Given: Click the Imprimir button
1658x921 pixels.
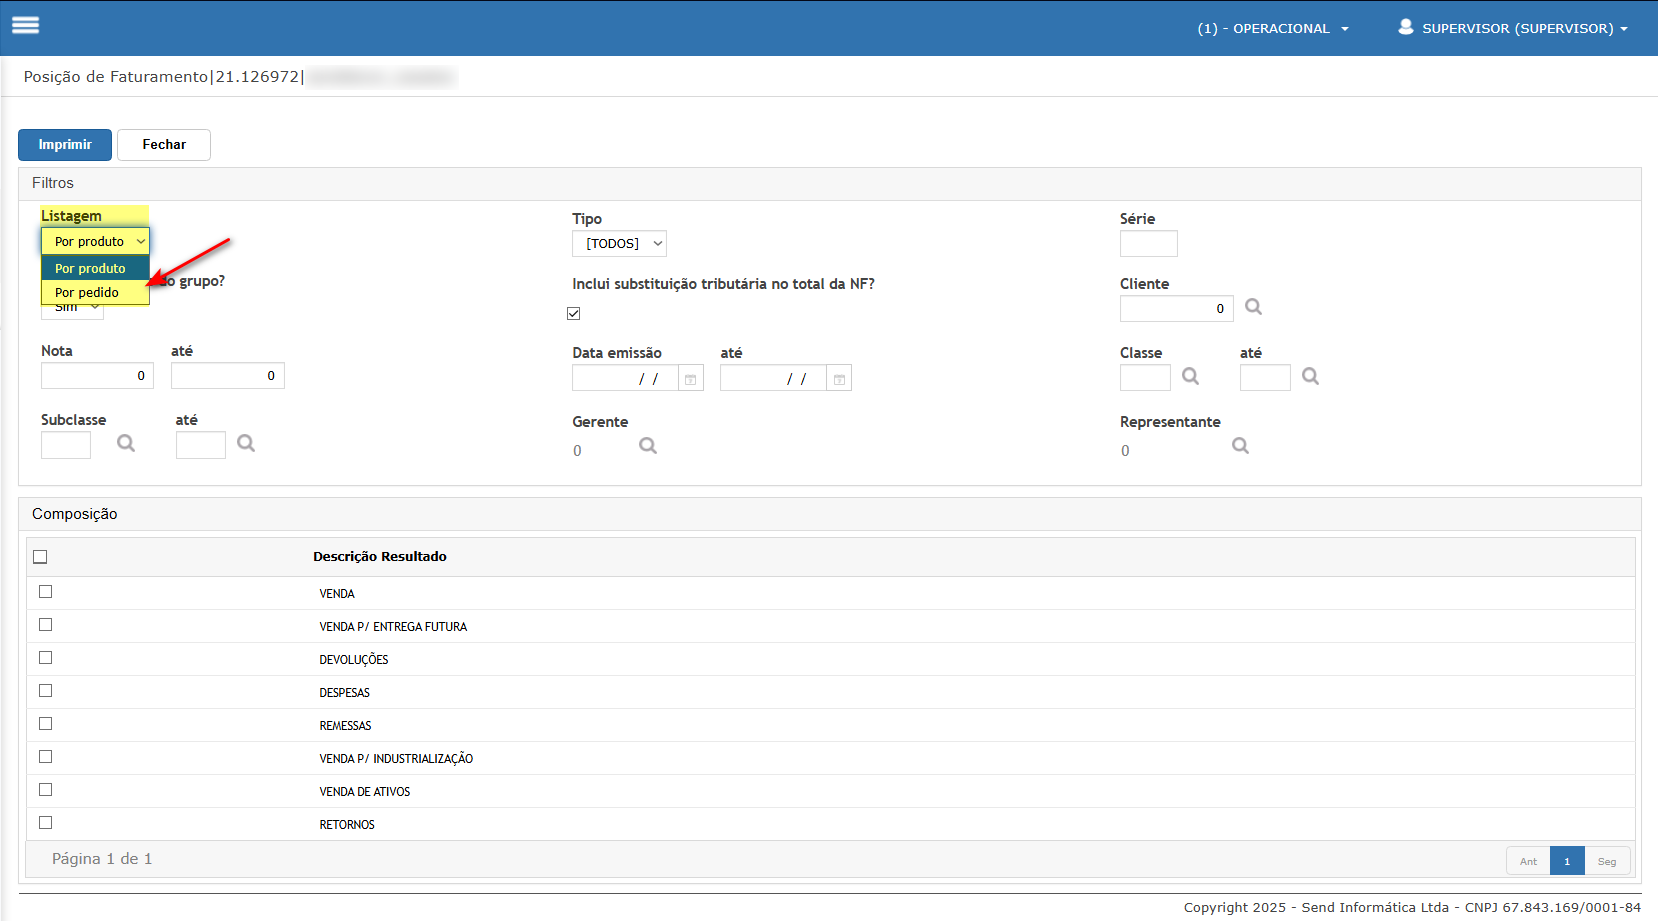Looking at the screenshot, I should coord(65,145).
